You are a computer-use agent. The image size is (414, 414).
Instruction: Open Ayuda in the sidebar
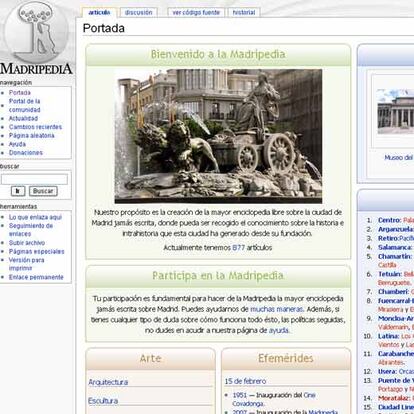tap(17, 144)
